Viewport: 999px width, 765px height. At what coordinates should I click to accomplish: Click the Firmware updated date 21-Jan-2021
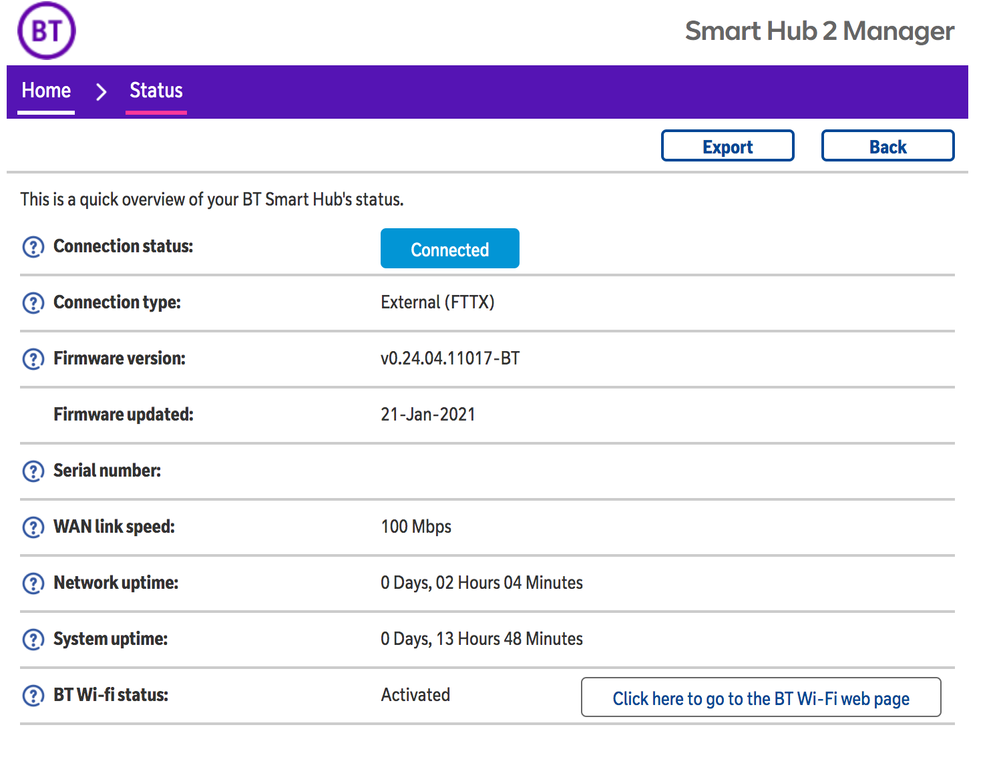pos(428,414)
